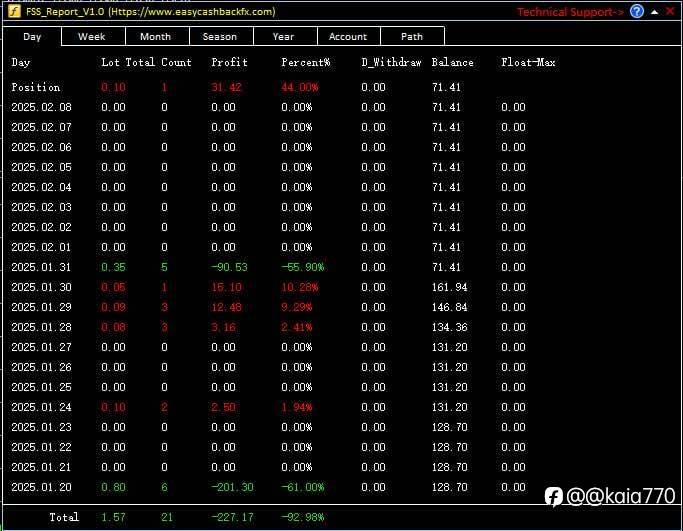Click the Percent% column header

click(x=306, y=62)
